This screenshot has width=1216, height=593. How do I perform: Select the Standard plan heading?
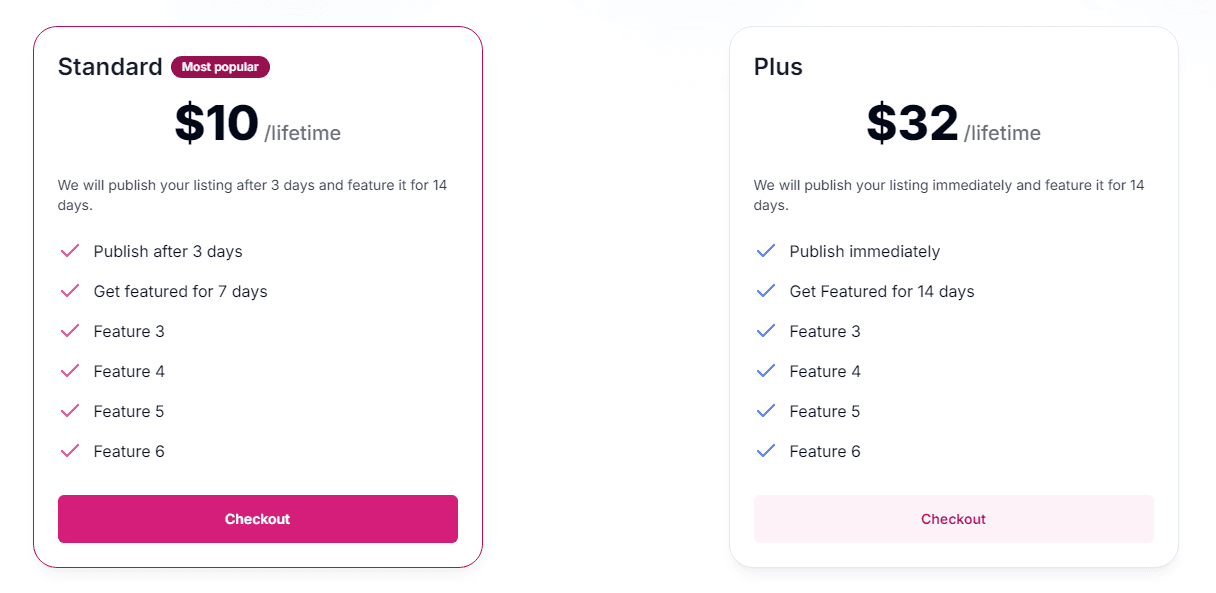[x=110, y=67]
